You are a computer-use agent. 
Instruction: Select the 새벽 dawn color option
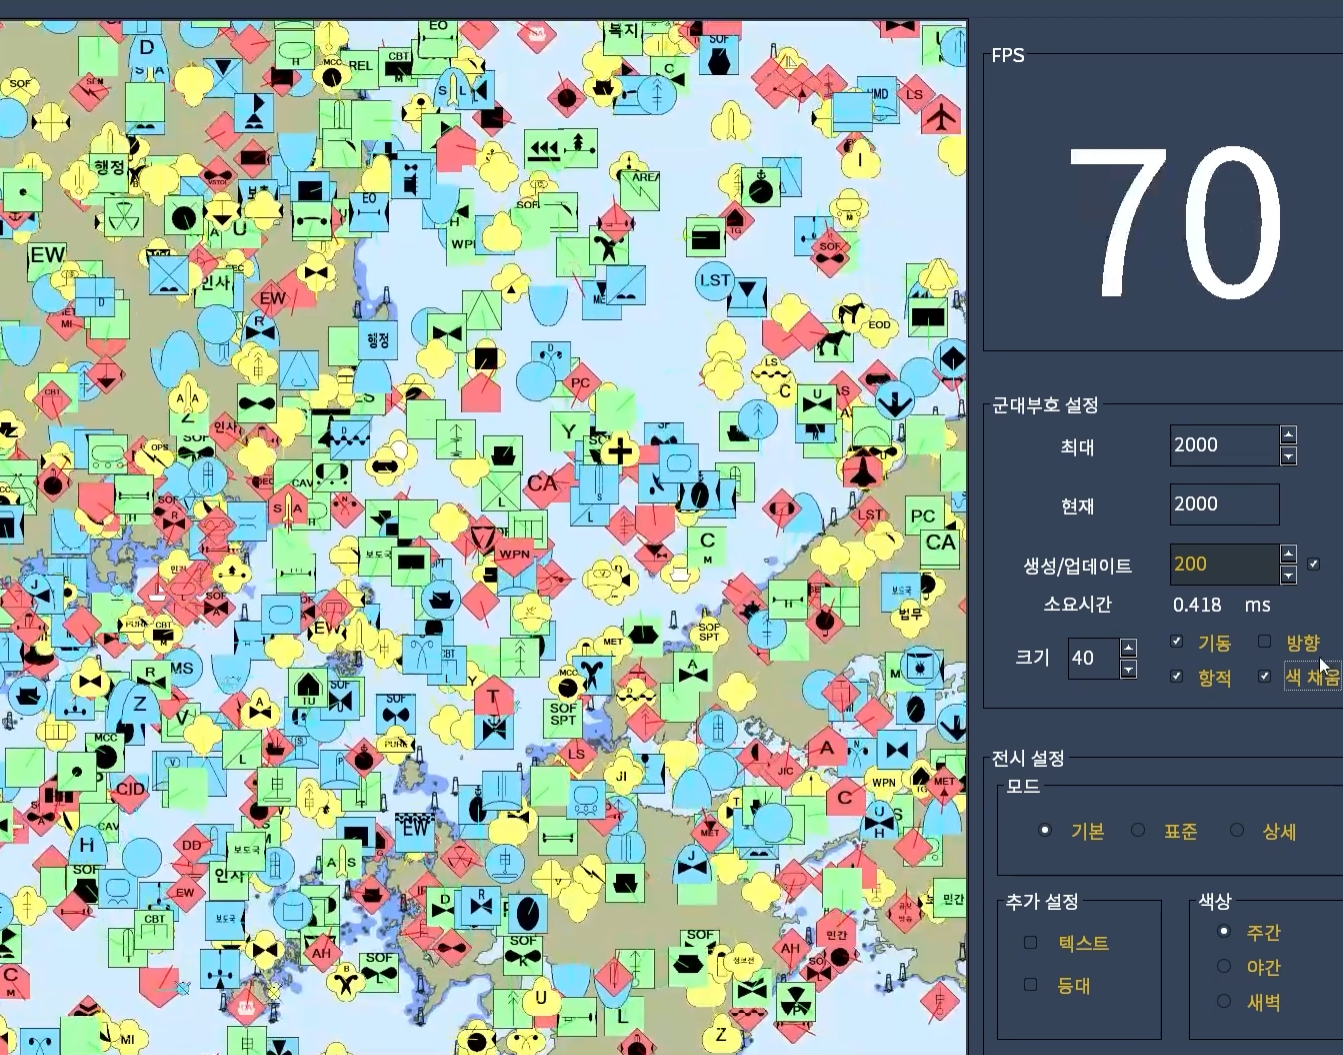tap(1223, 1002)
